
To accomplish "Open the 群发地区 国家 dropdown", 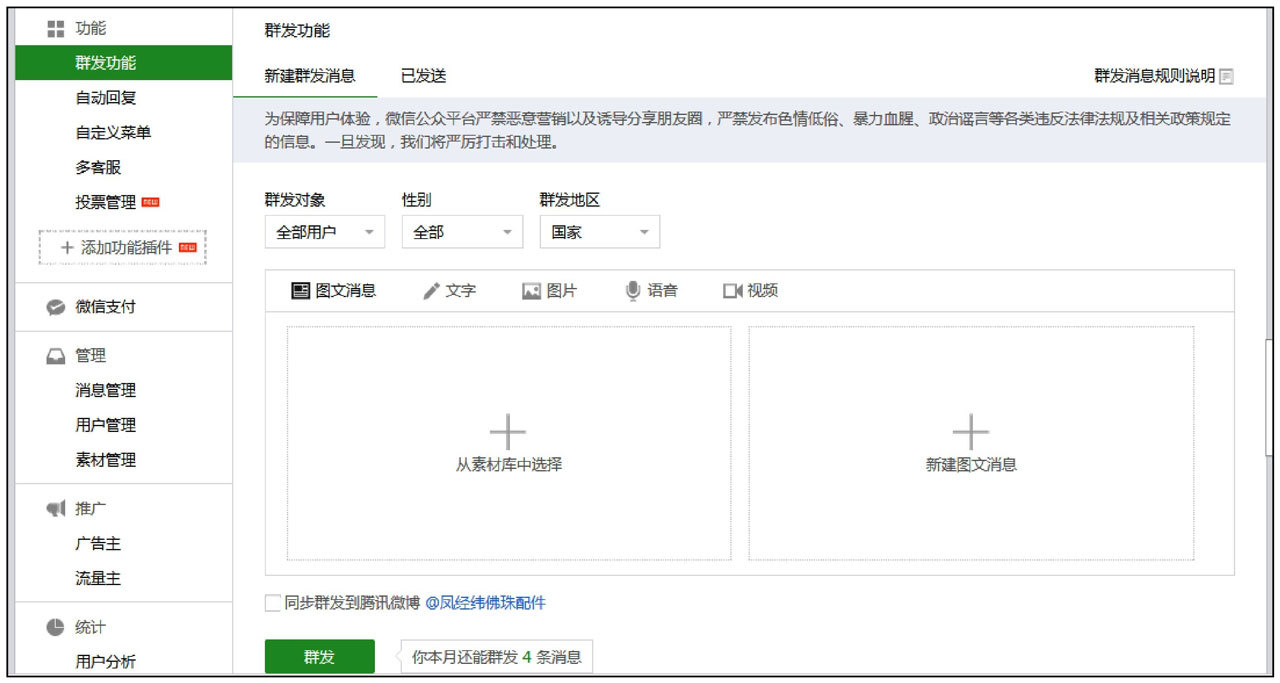I will [600, 232].
